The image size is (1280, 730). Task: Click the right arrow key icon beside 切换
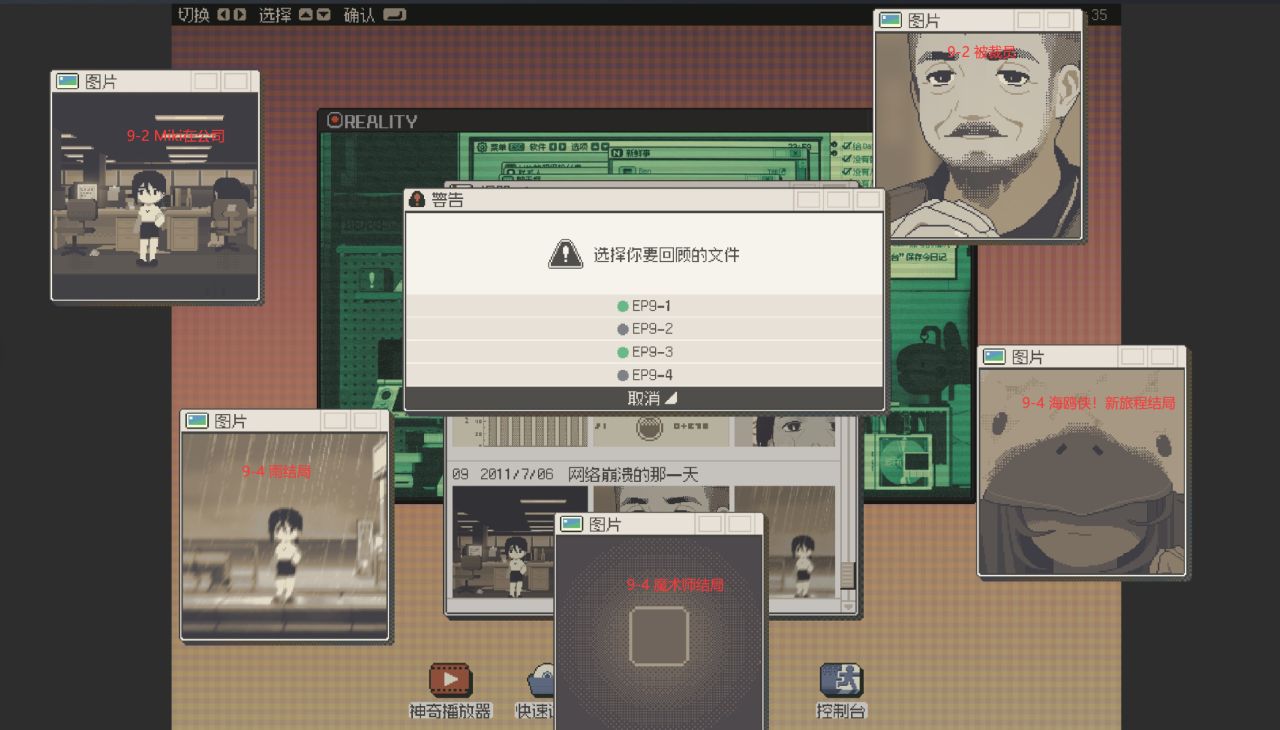(x=240, y=14)
